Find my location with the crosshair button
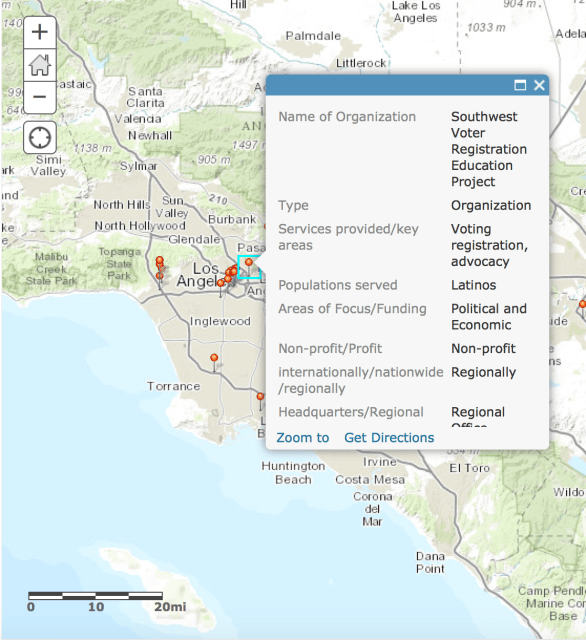The height and width of the screenshot is (640, 586). (40, 138)
